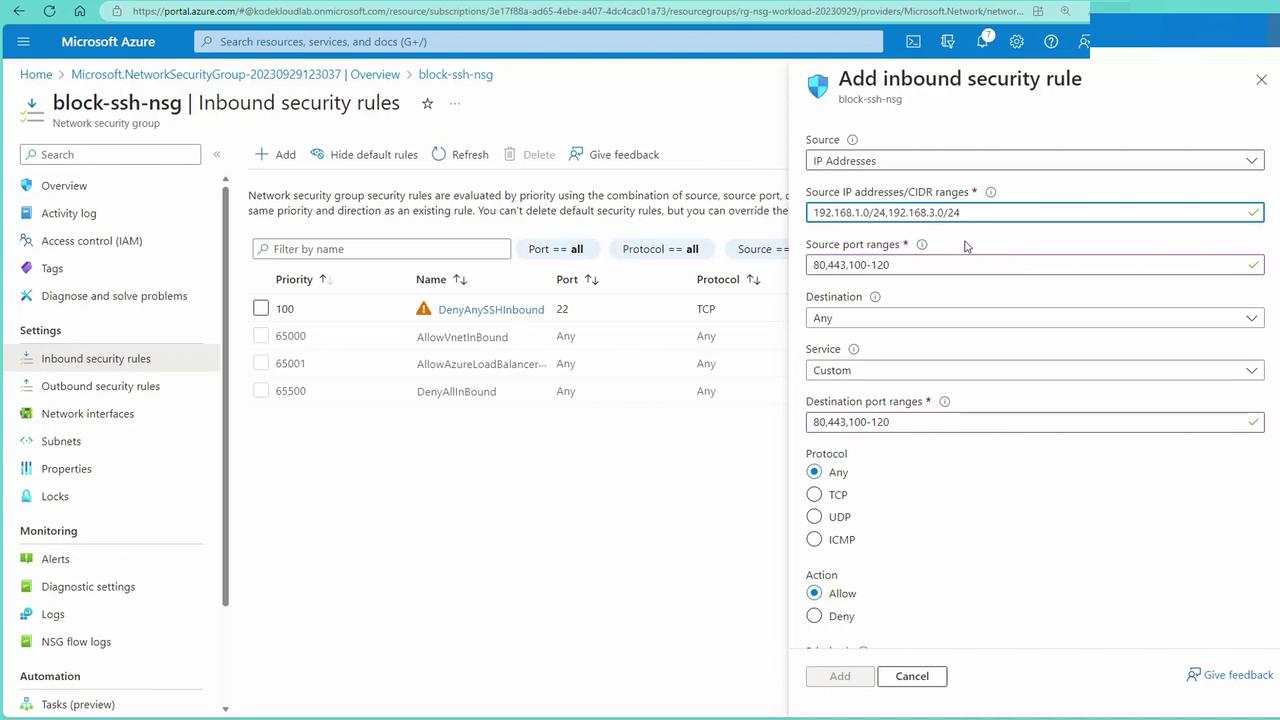
Task: Open the Azure portal hamburger menu
Action: (x=24, y=42)
